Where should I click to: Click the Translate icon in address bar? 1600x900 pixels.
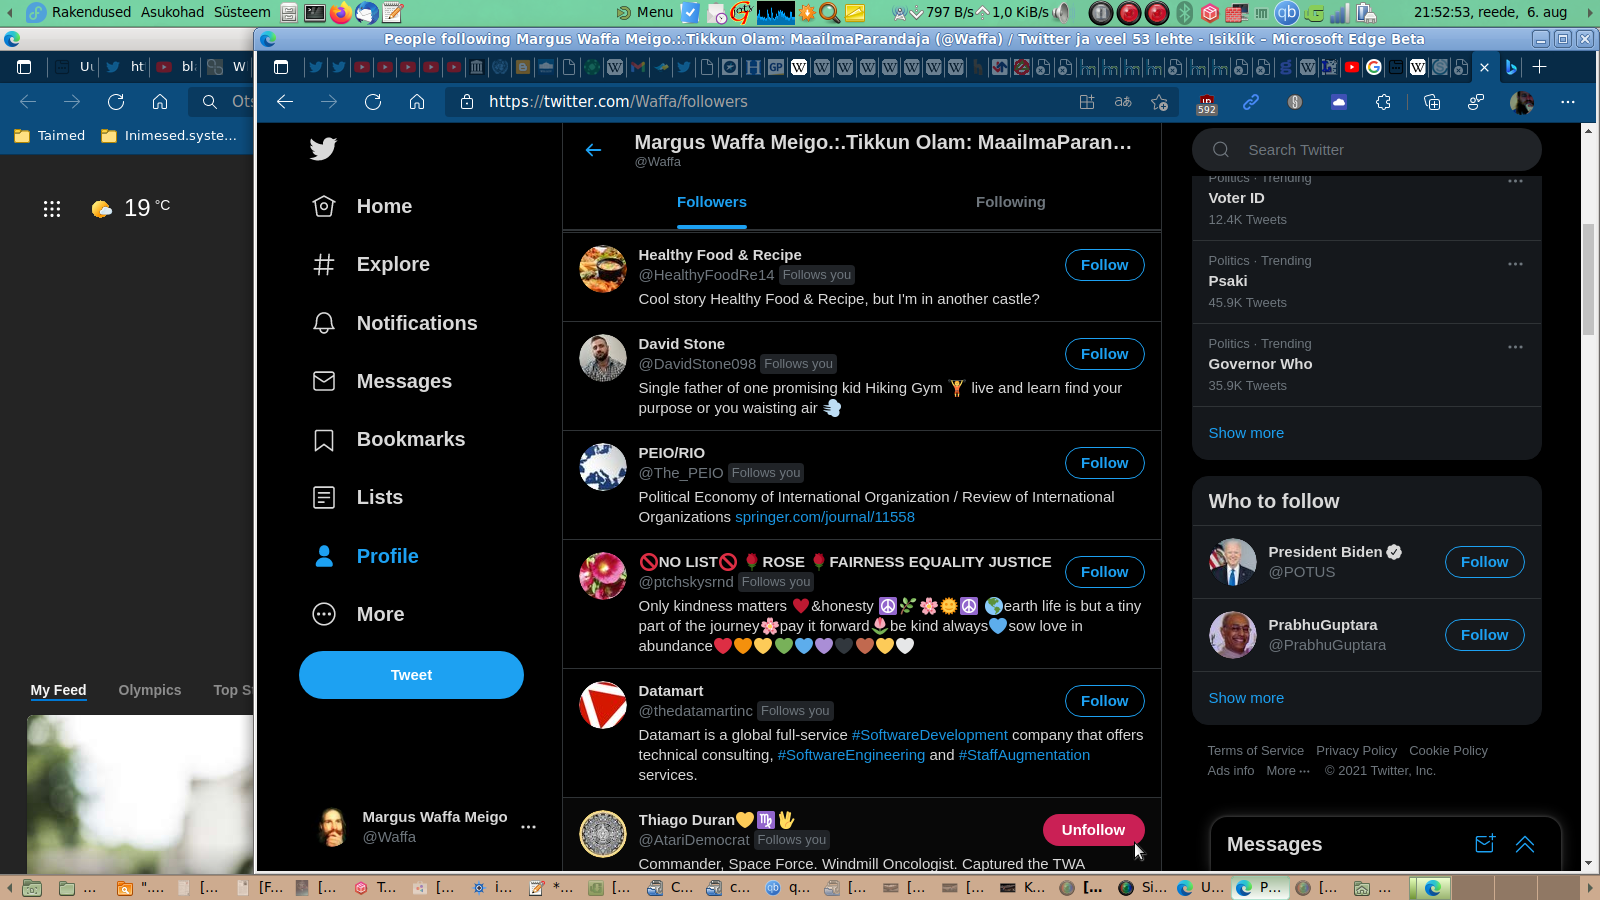[x=1123, y=102]
